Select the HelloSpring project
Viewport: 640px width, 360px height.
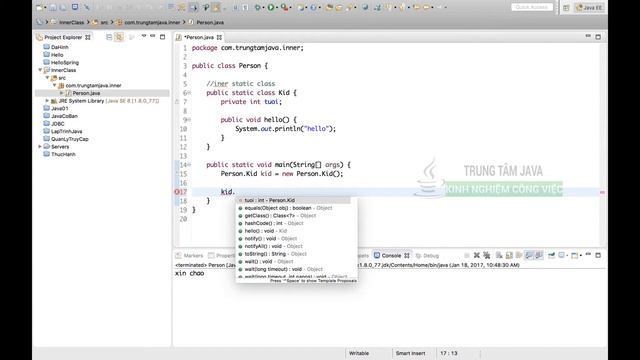(61, 62)
